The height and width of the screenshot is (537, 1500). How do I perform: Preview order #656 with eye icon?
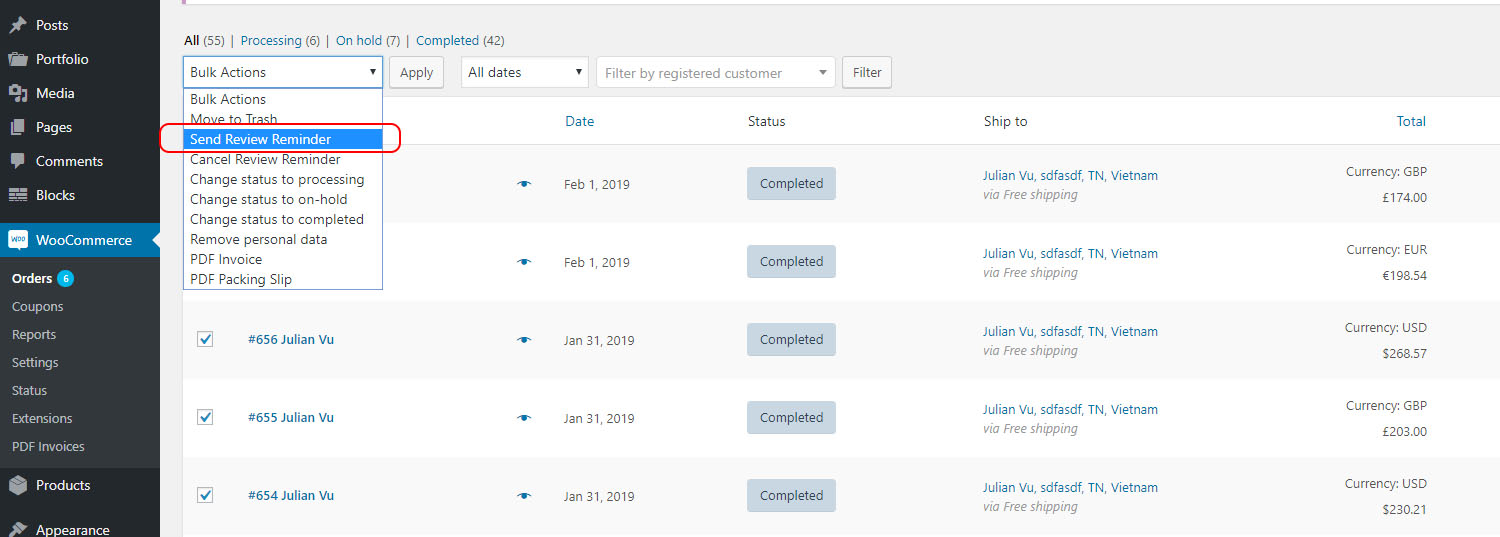(x=523, y=340)
